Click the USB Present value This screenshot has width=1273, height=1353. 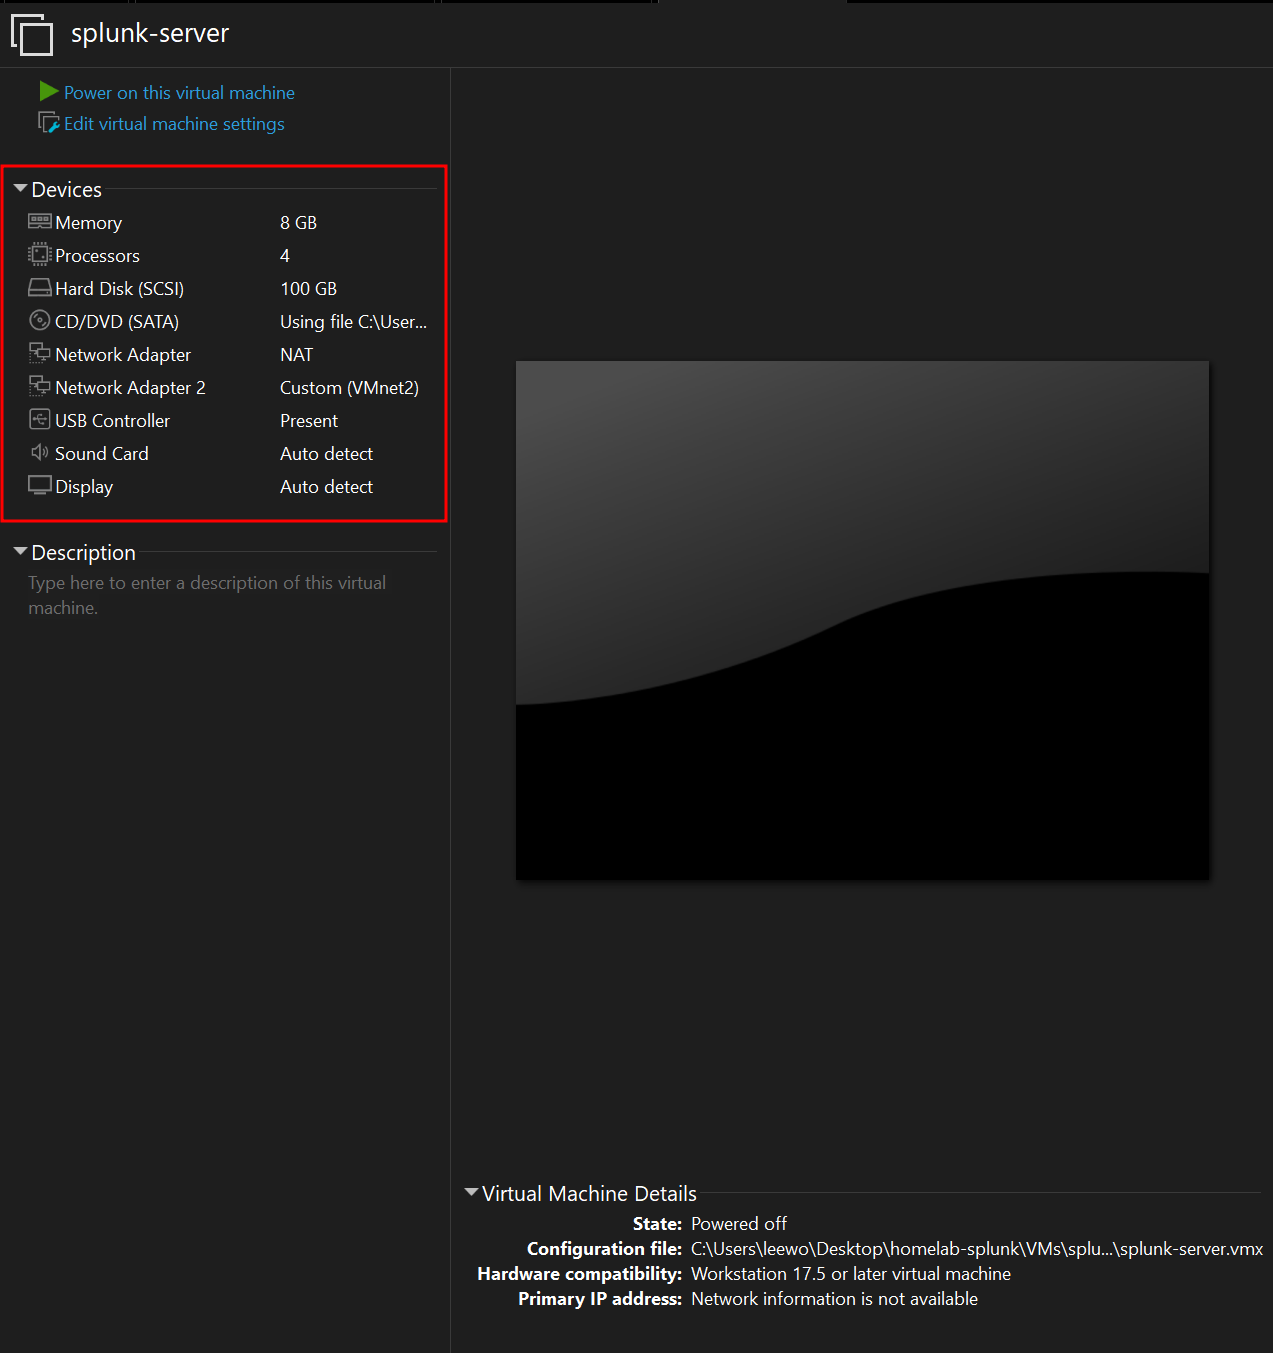point(309,421)
